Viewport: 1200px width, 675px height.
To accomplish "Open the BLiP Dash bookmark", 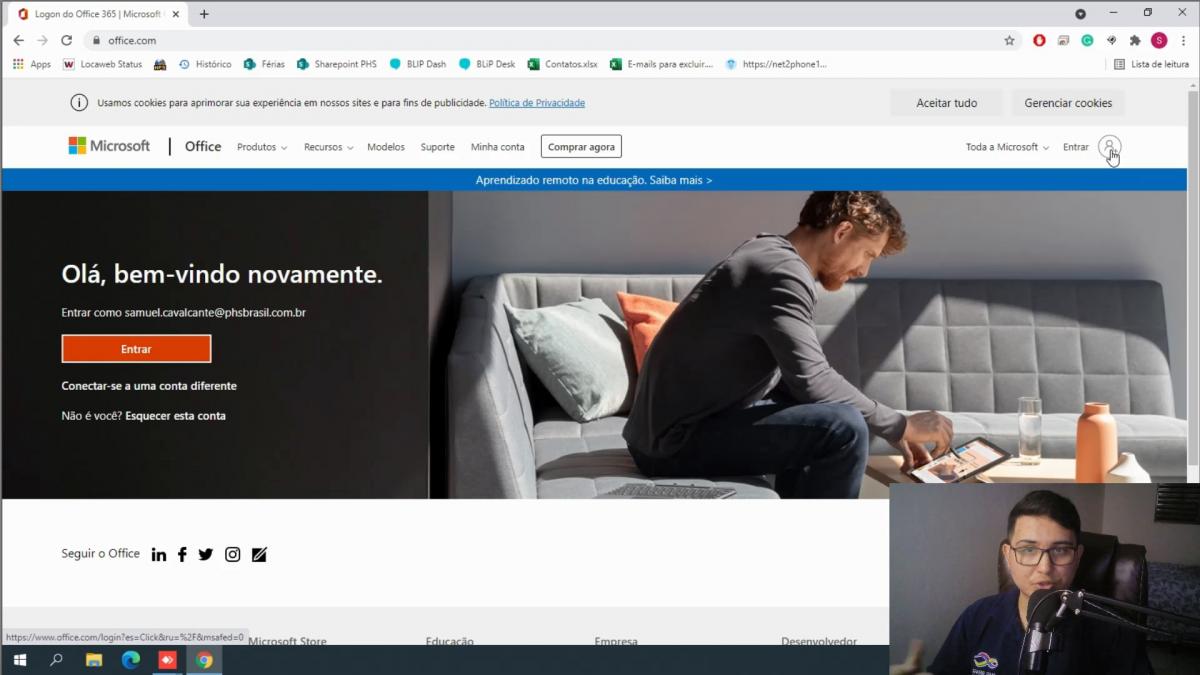I will [417, 64].
